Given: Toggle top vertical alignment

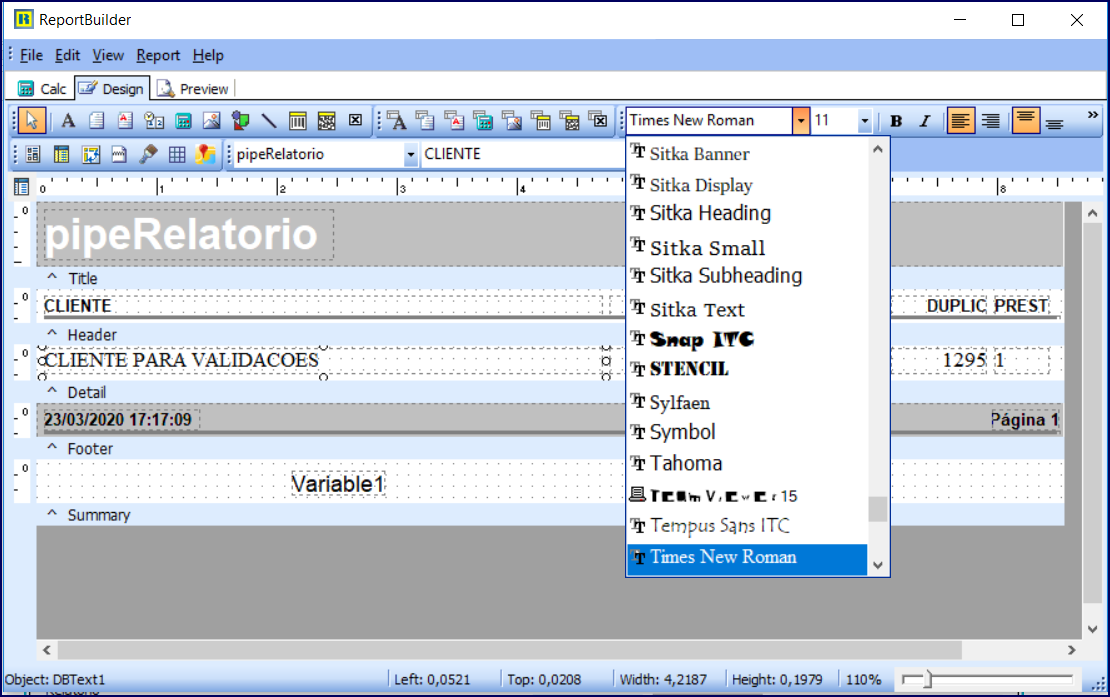Looking at the screenshot, I should click(x=1026, y=121).
